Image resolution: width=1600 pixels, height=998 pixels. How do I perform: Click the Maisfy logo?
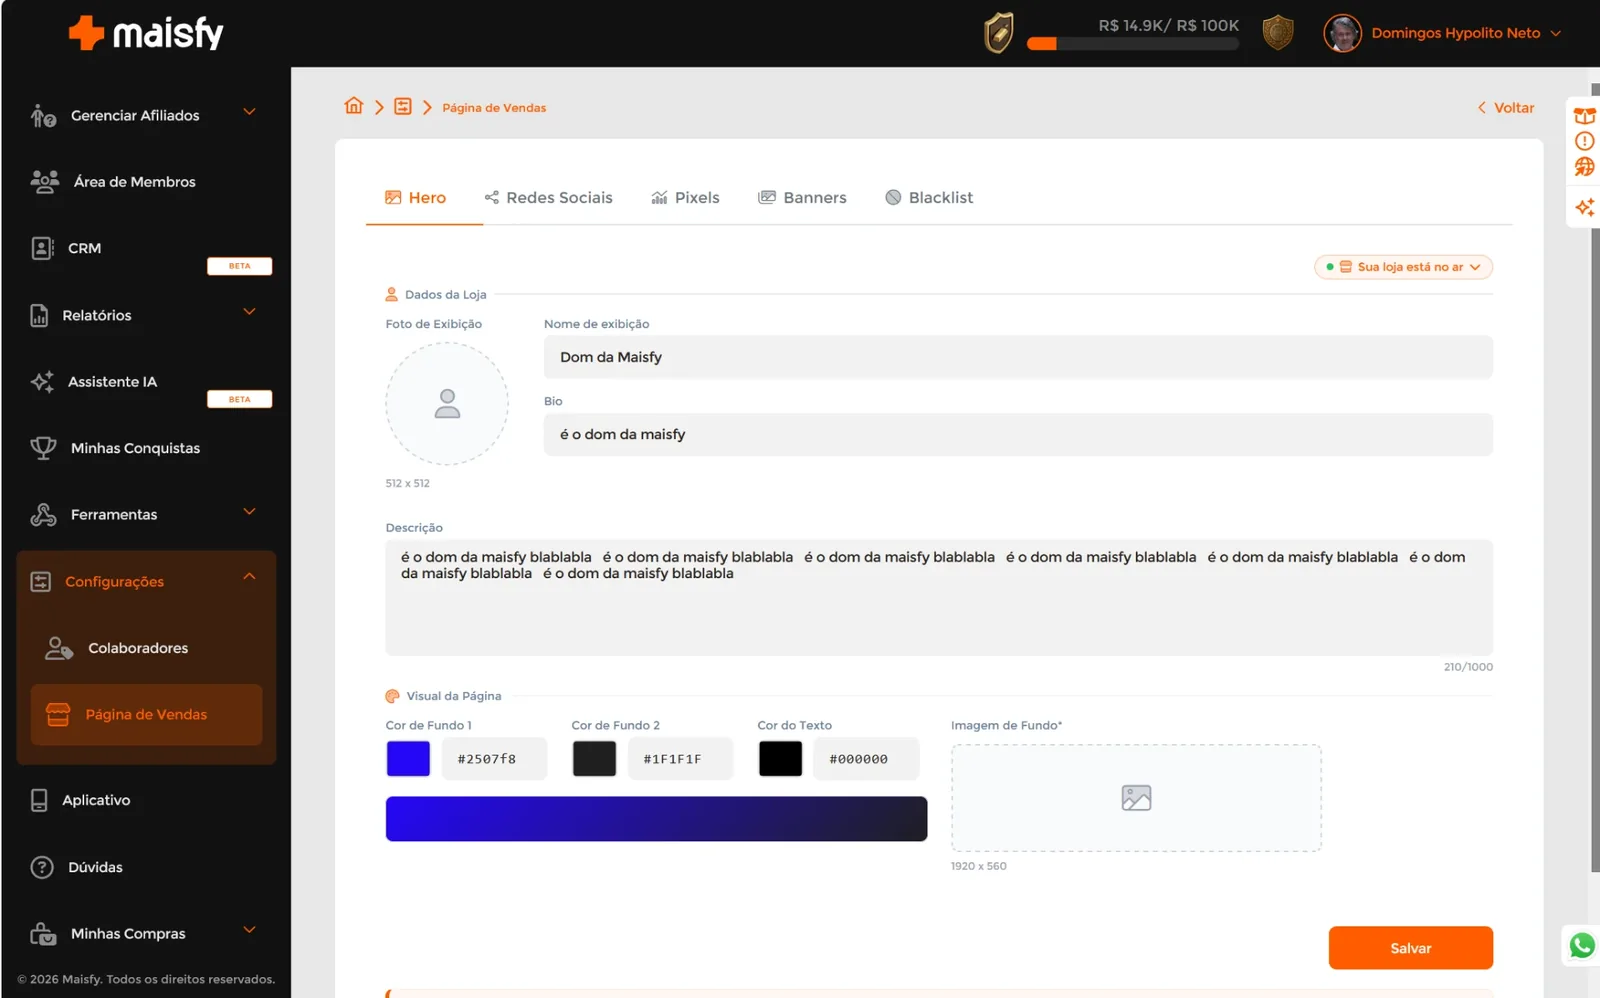(x=146, y=33)
